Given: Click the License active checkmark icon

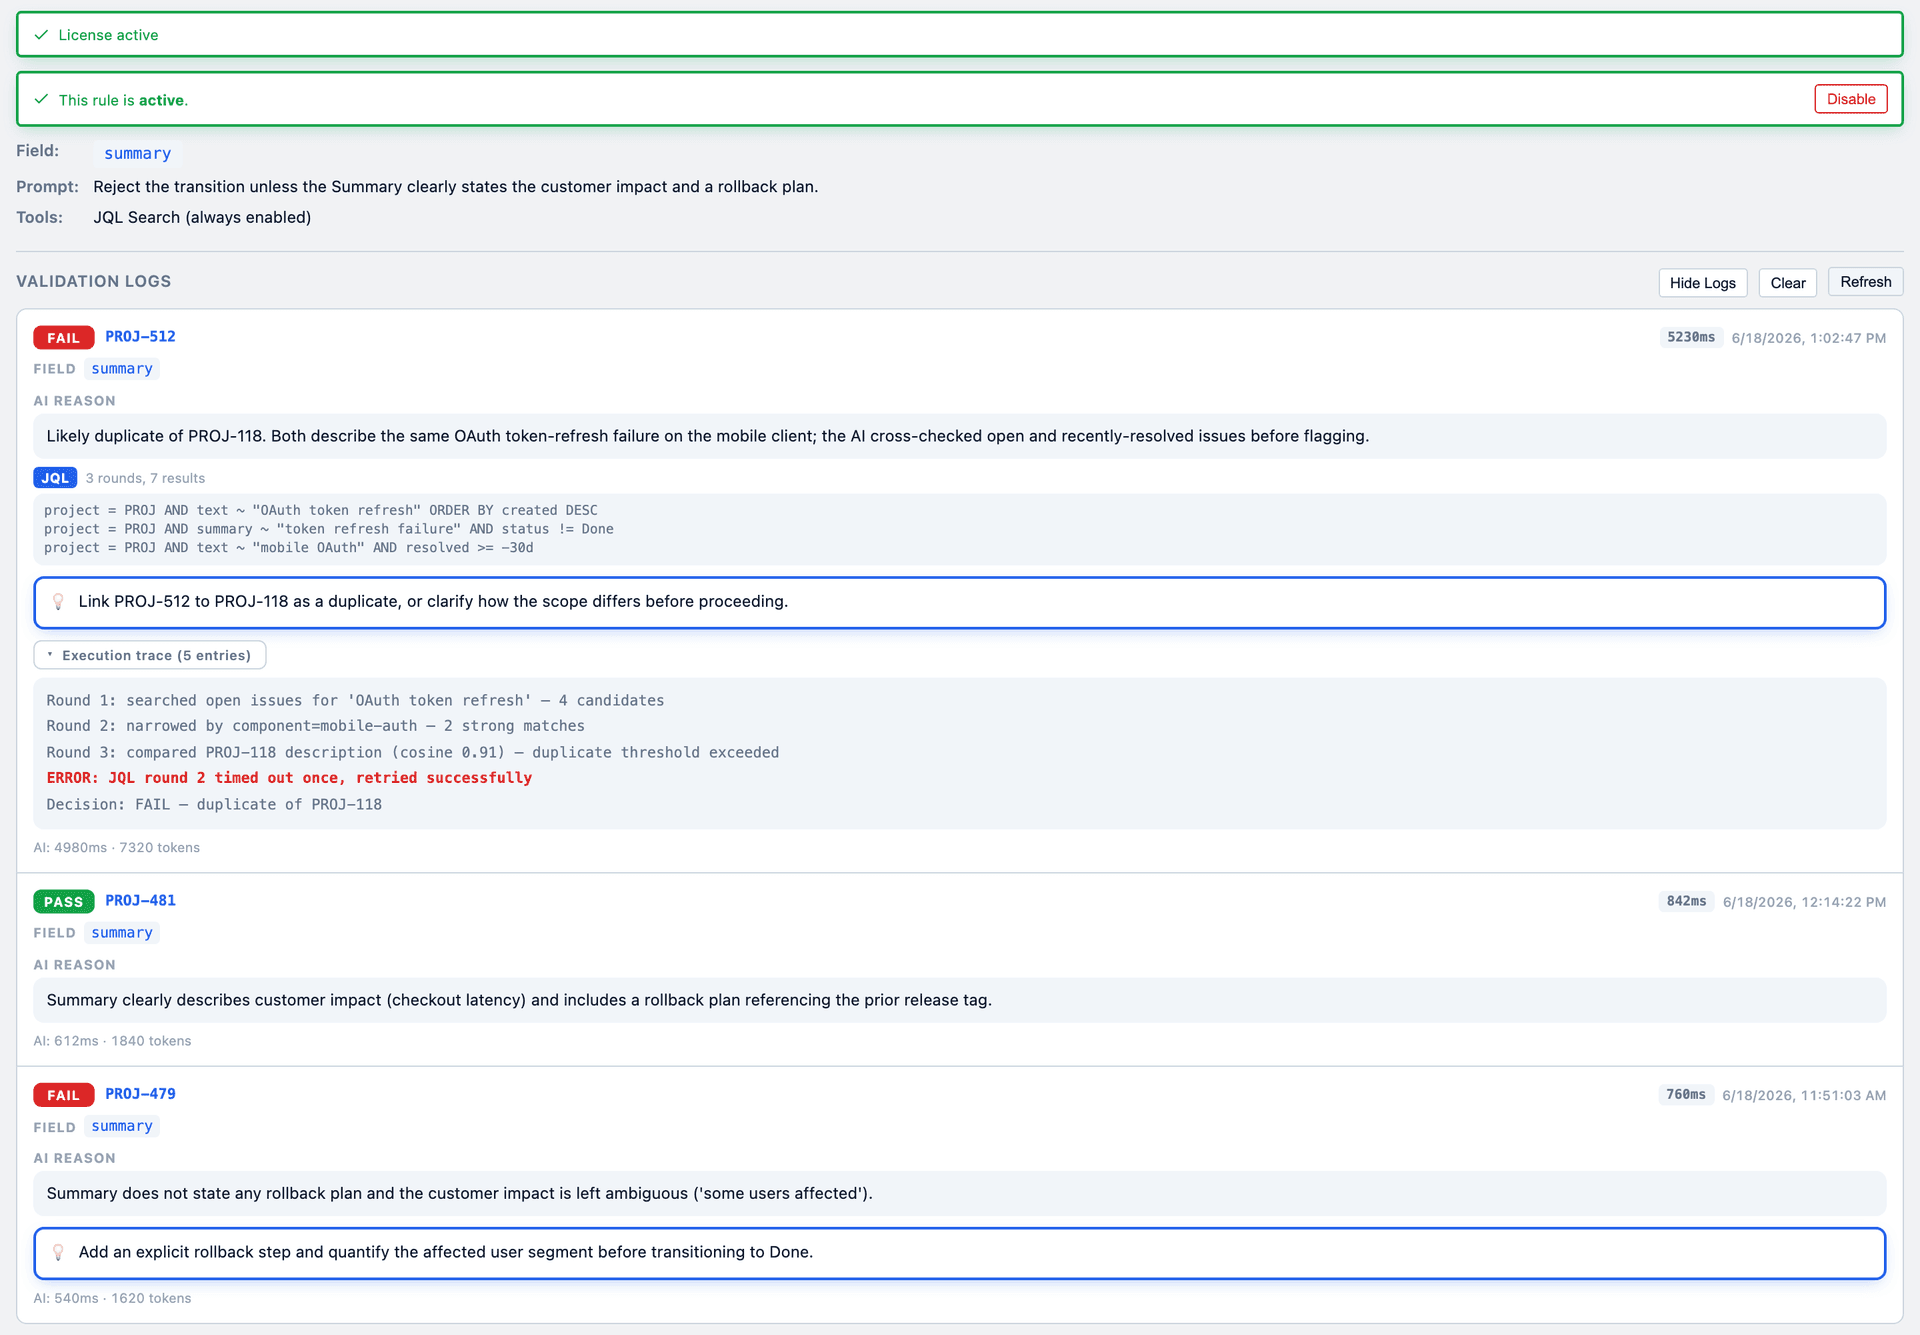Looking at the screenshot, I should 41,35.
